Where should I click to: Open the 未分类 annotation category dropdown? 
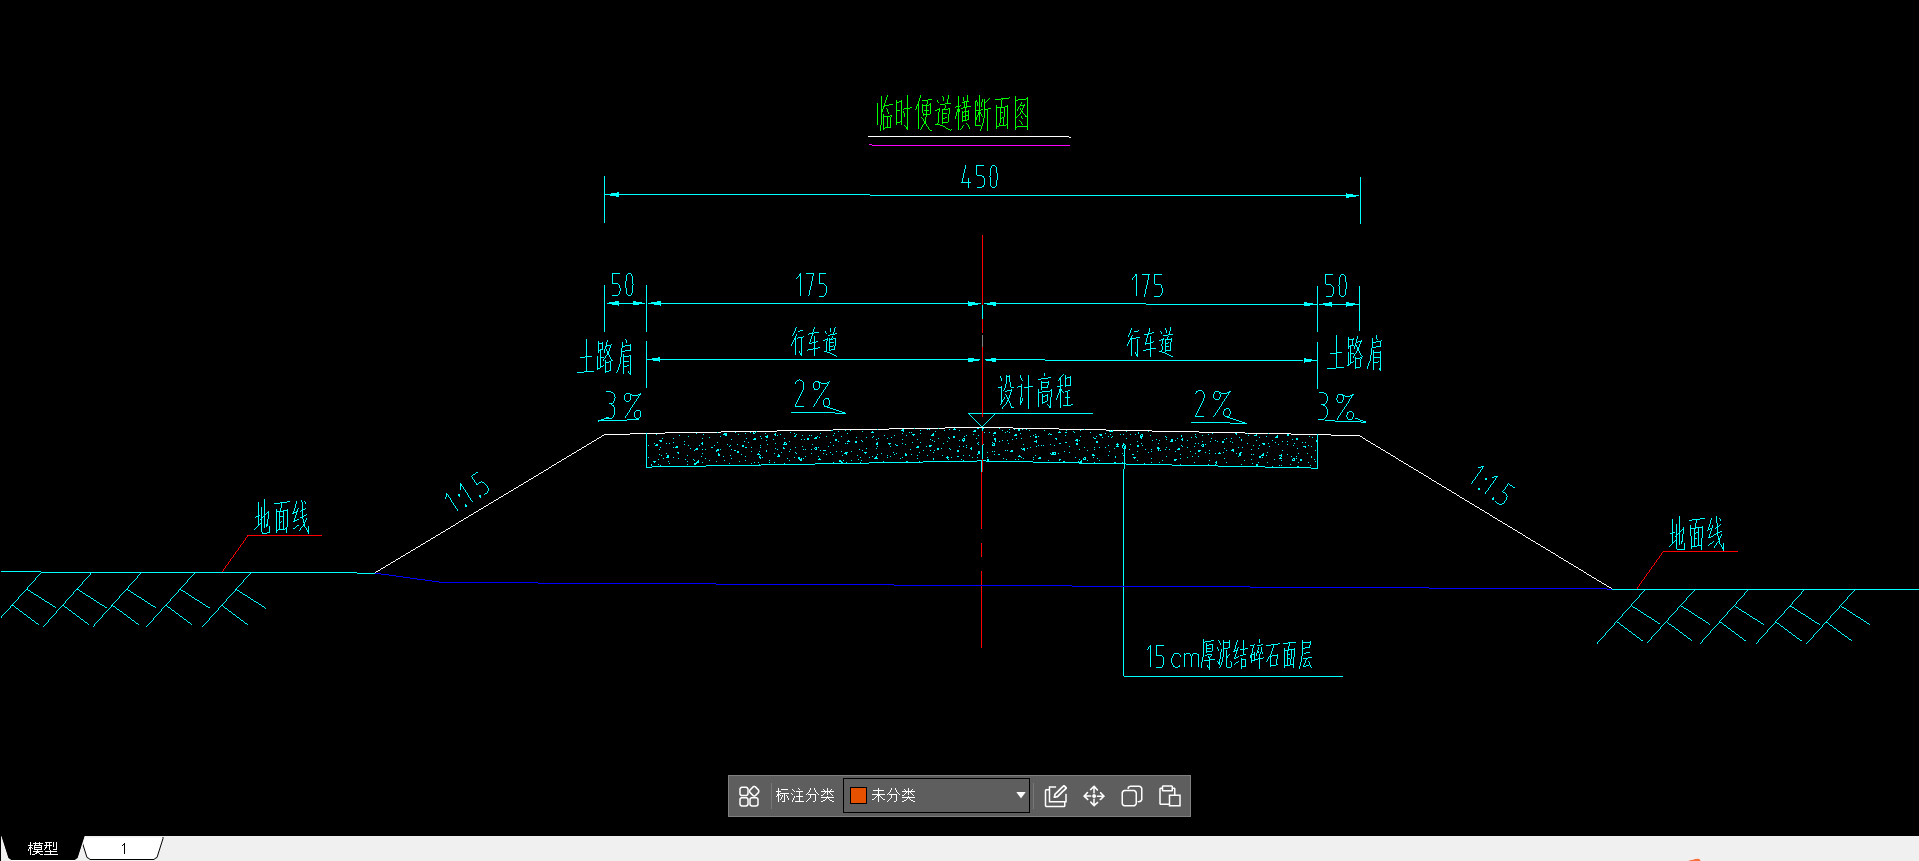point(937,795)
